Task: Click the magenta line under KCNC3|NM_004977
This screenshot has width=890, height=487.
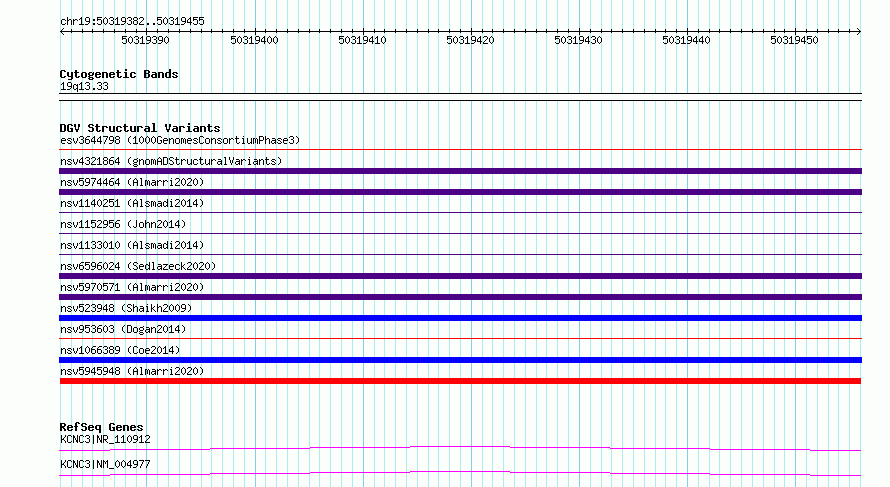Action: coord(460,473)
